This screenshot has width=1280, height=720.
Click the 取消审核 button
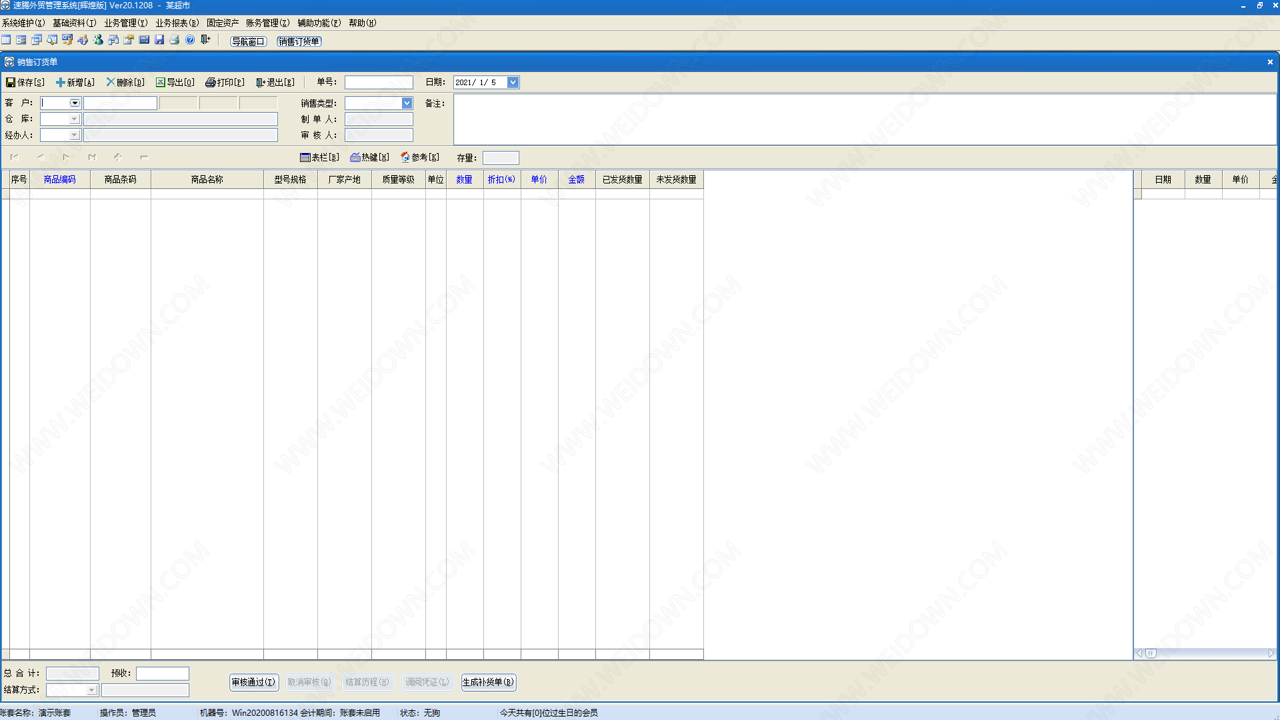click(x=309, y=682)
